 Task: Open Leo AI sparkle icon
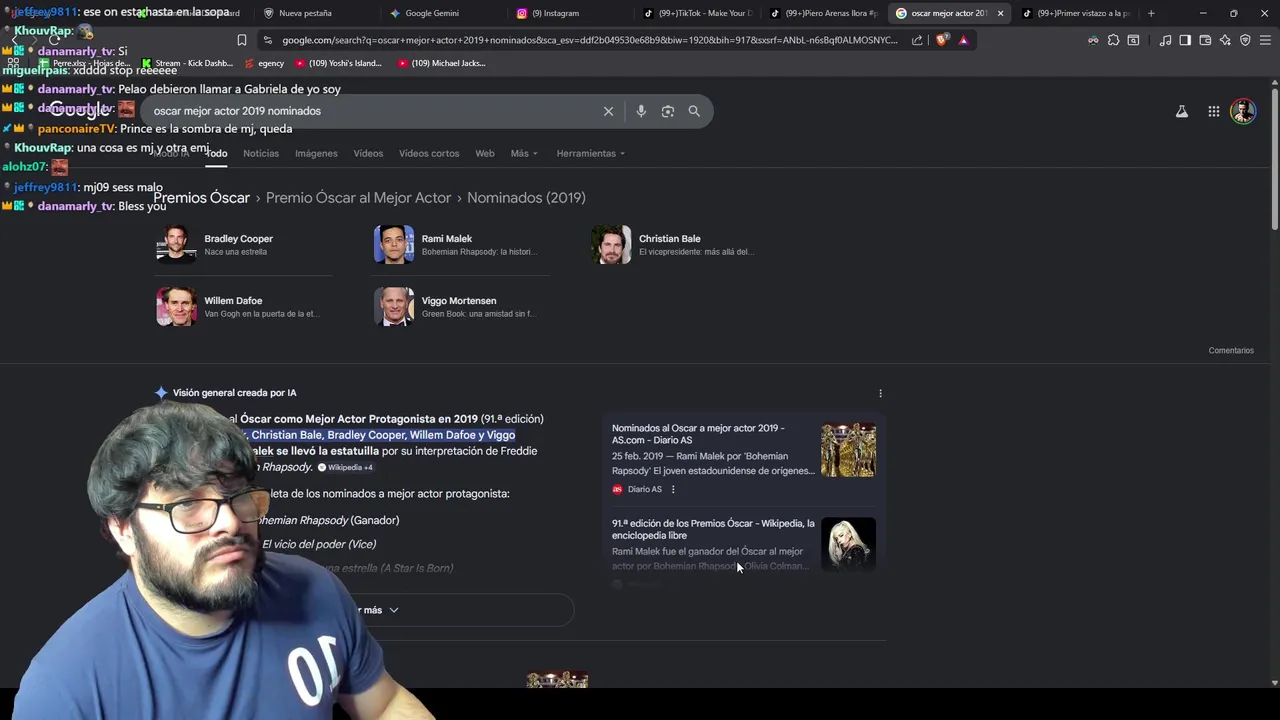1225,40
